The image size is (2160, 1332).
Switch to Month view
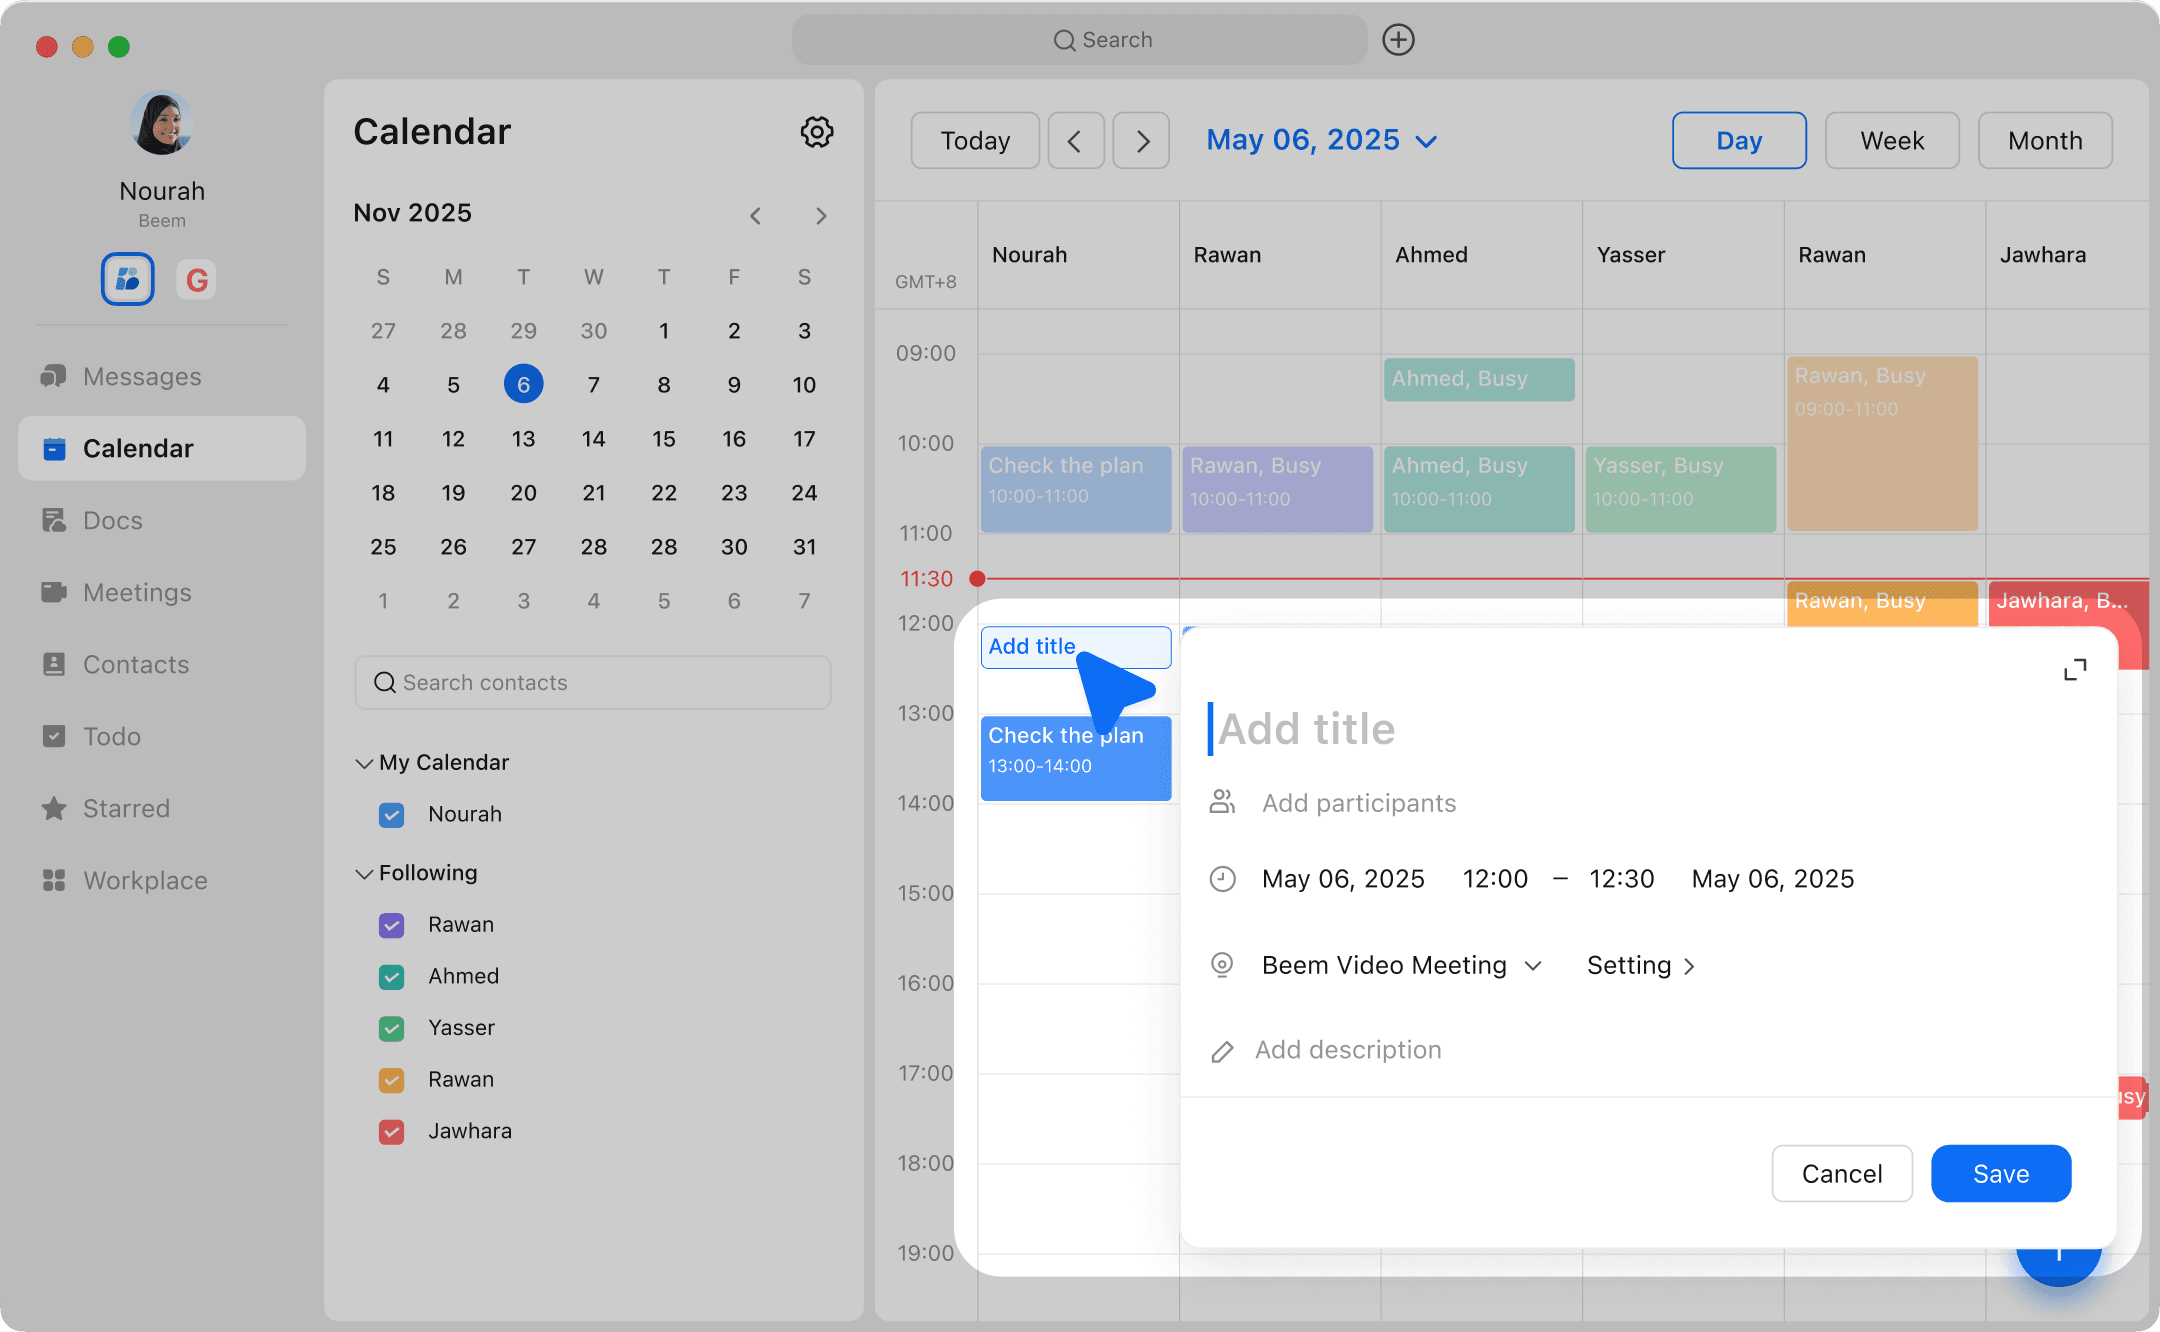(2044, 141)
